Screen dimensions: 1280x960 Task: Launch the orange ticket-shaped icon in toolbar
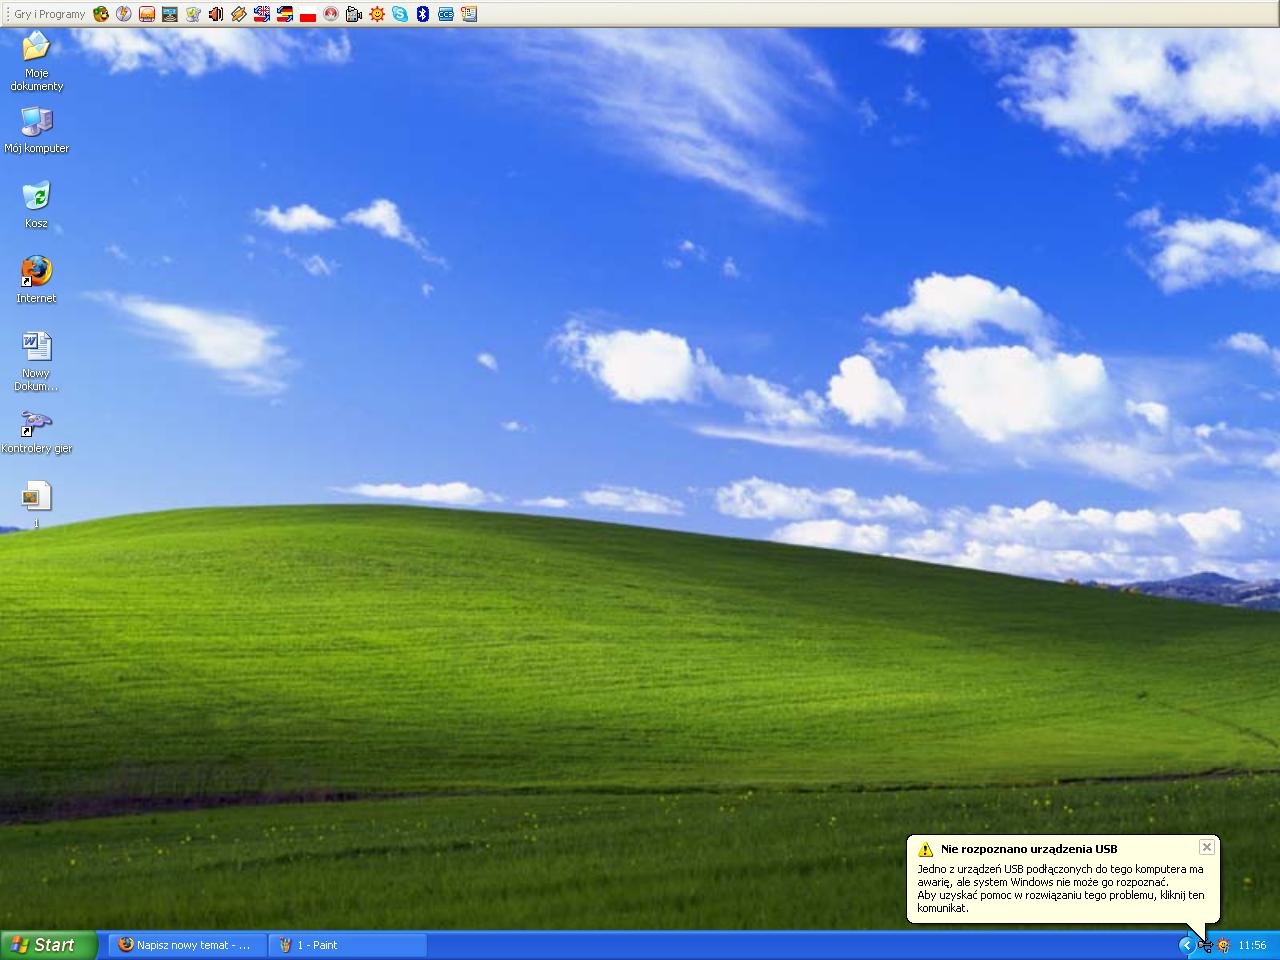[239, 14]
